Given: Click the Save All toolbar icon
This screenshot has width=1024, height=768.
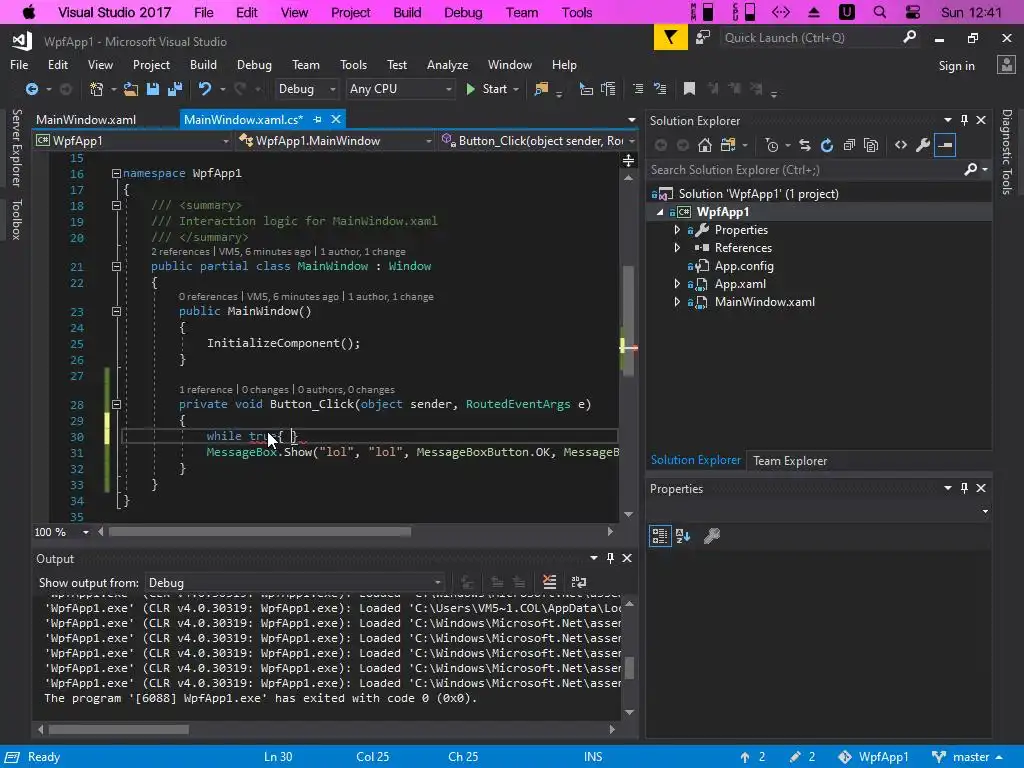Looking at the screenshot, I should point(175,89).
